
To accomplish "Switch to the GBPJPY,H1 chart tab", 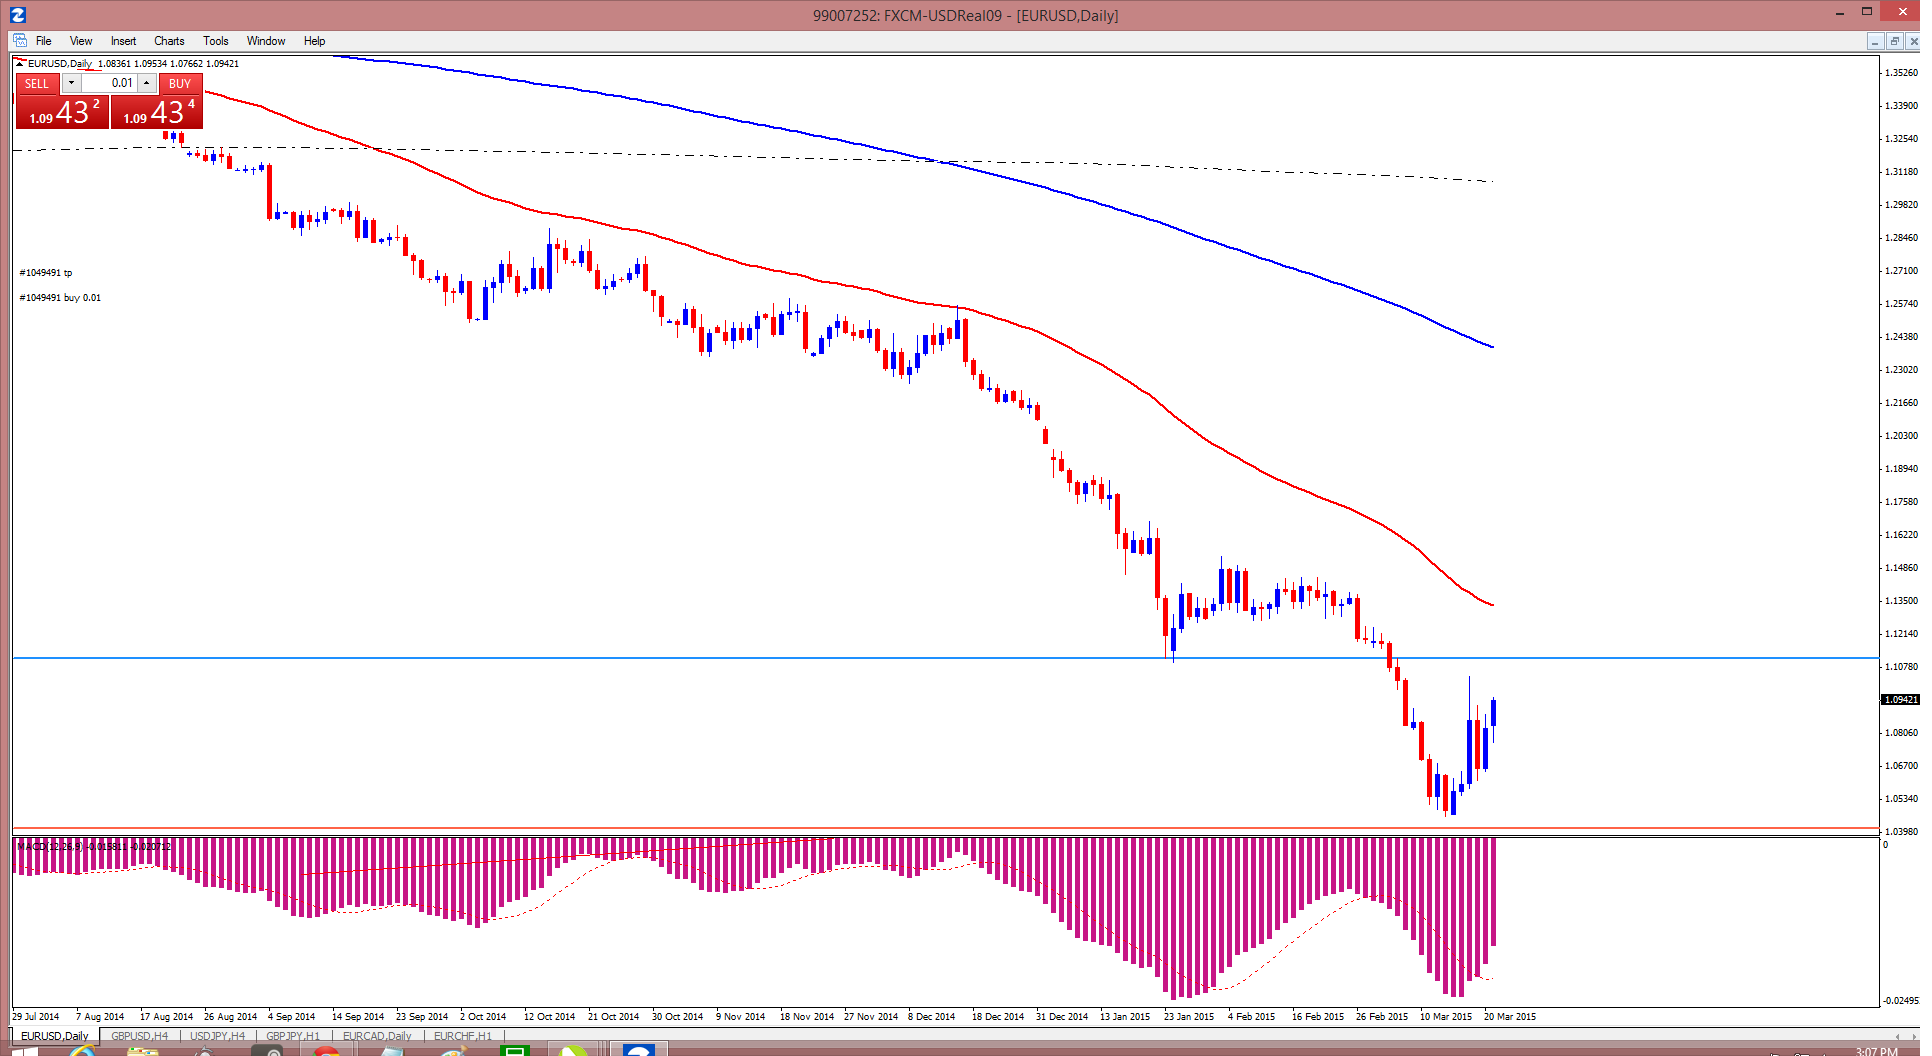I will (293, 1036).
